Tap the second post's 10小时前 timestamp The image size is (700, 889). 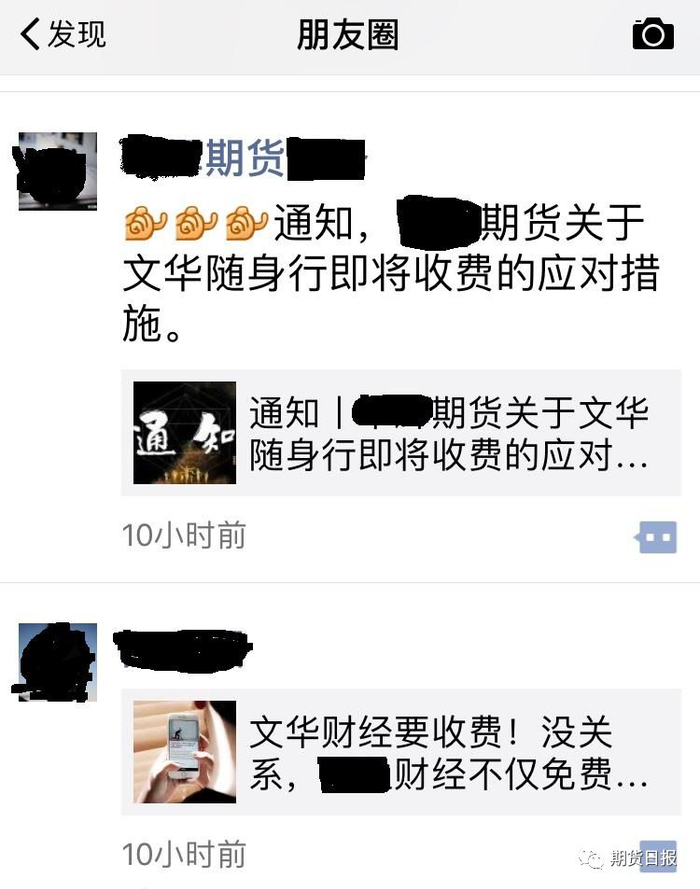coord(184,854)
